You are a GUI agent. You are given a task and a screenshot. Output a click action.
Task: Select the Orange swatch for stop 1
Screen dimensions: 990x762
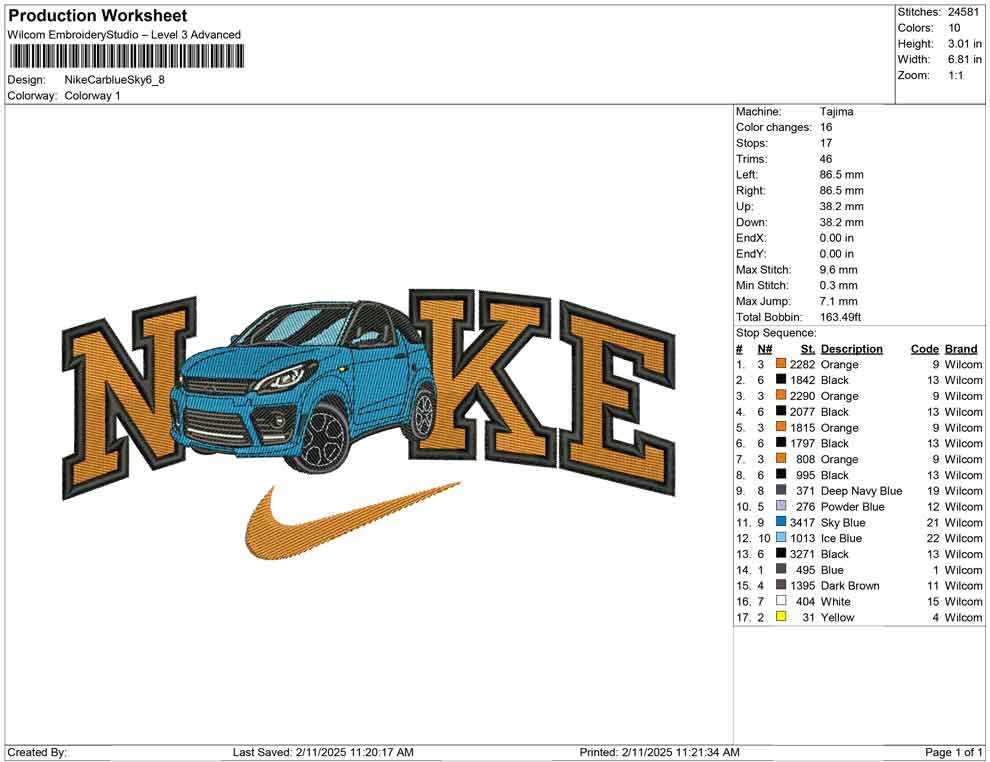tap(781, 364)
